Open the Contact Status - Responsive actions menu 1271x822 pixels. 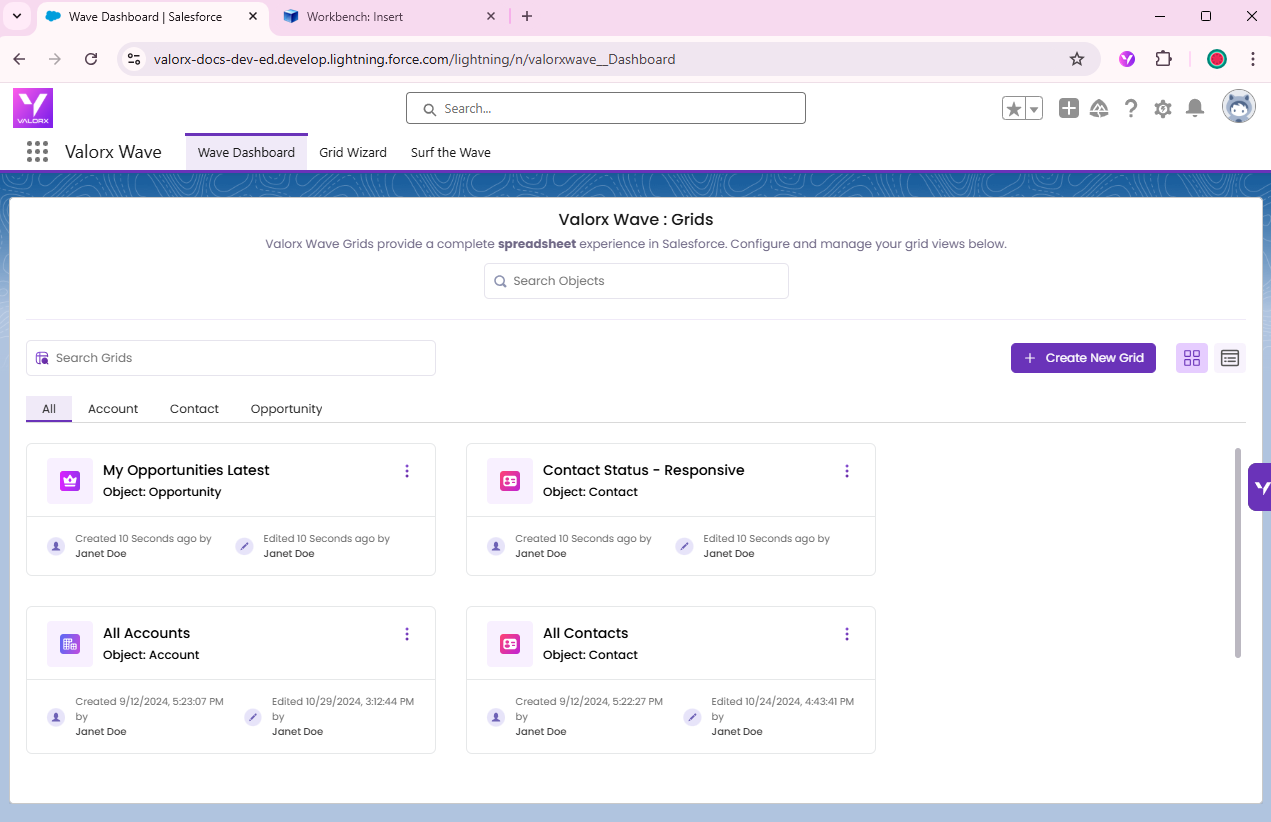click(847, 471)
